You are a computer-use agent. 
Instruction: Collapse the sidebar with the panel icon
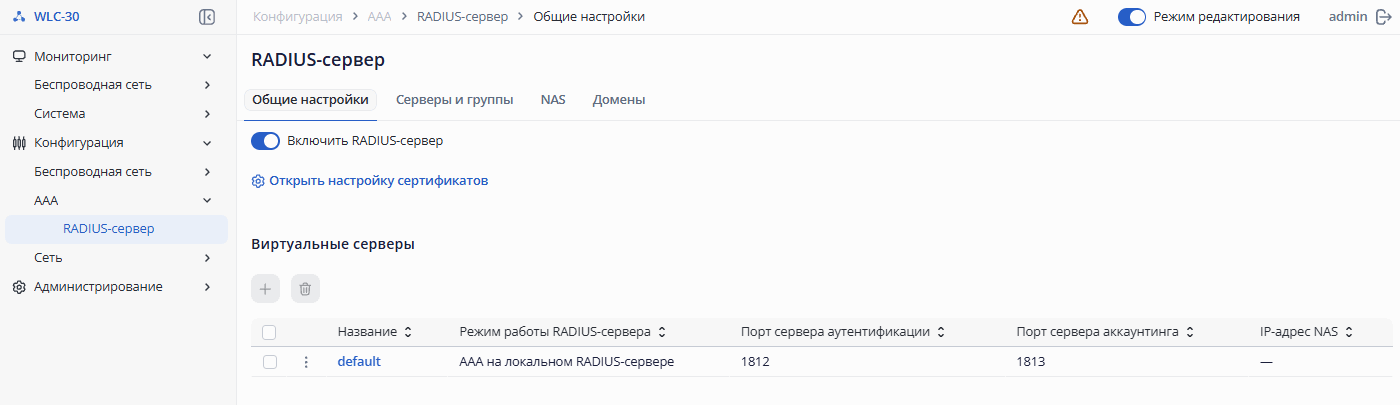207,17
